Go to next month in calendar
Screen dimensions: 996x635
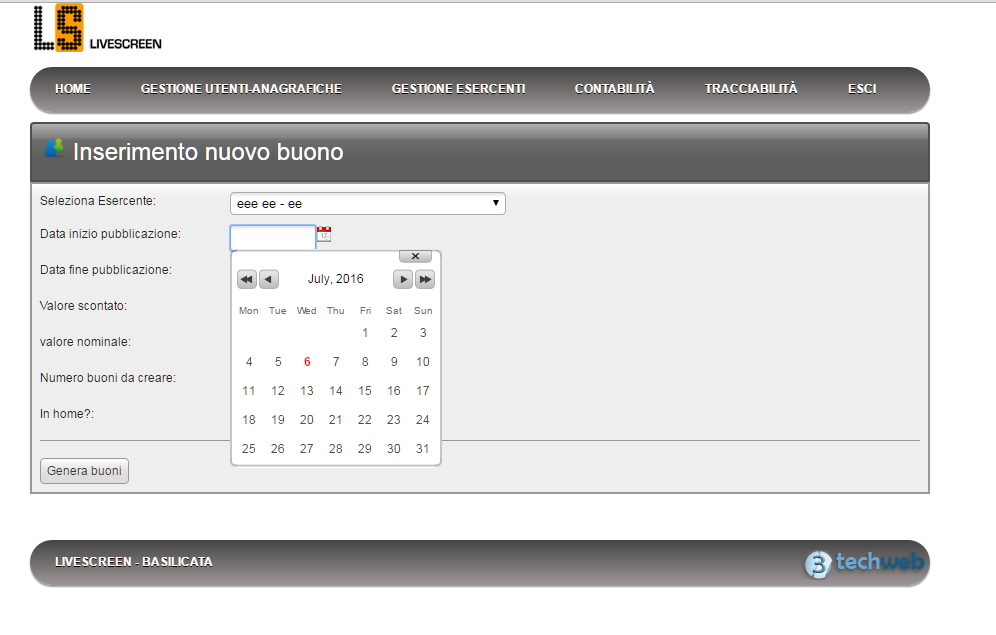[x=403, y=279]
